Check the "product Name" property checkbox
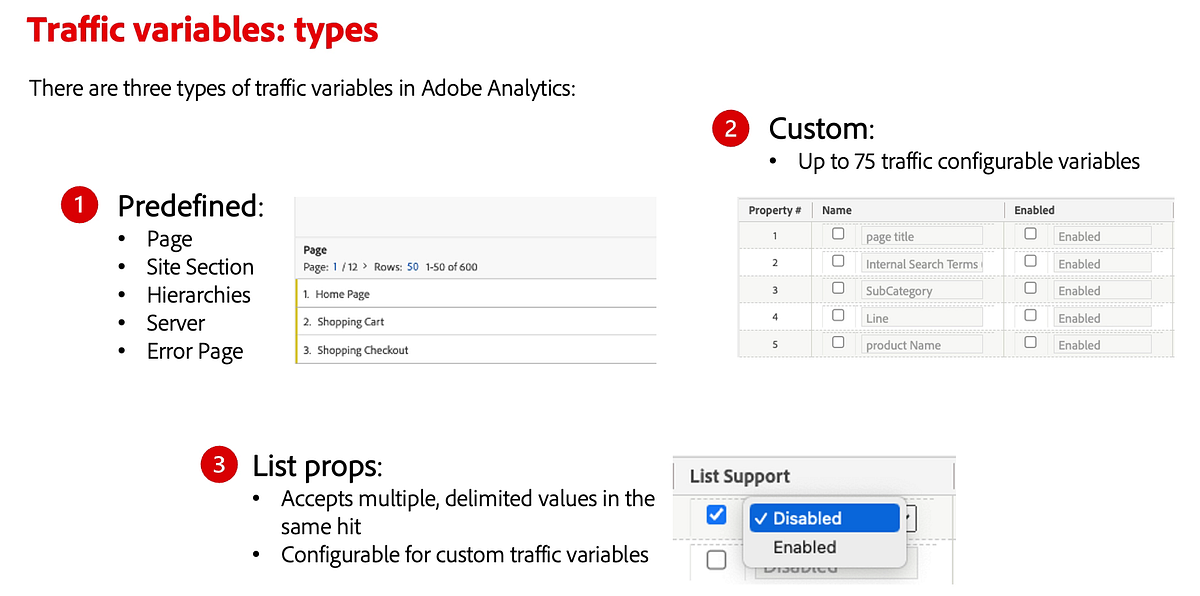Image resolution: width=1200 pixels, height=596 pixels. pyautogui.click(x=838, y=343)
